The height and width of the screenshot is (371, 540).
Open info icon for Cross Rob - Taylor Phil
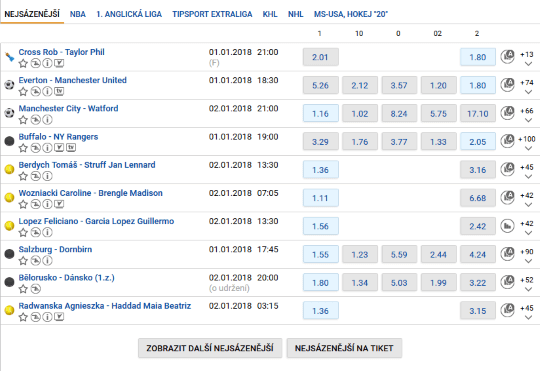[48, 63]
